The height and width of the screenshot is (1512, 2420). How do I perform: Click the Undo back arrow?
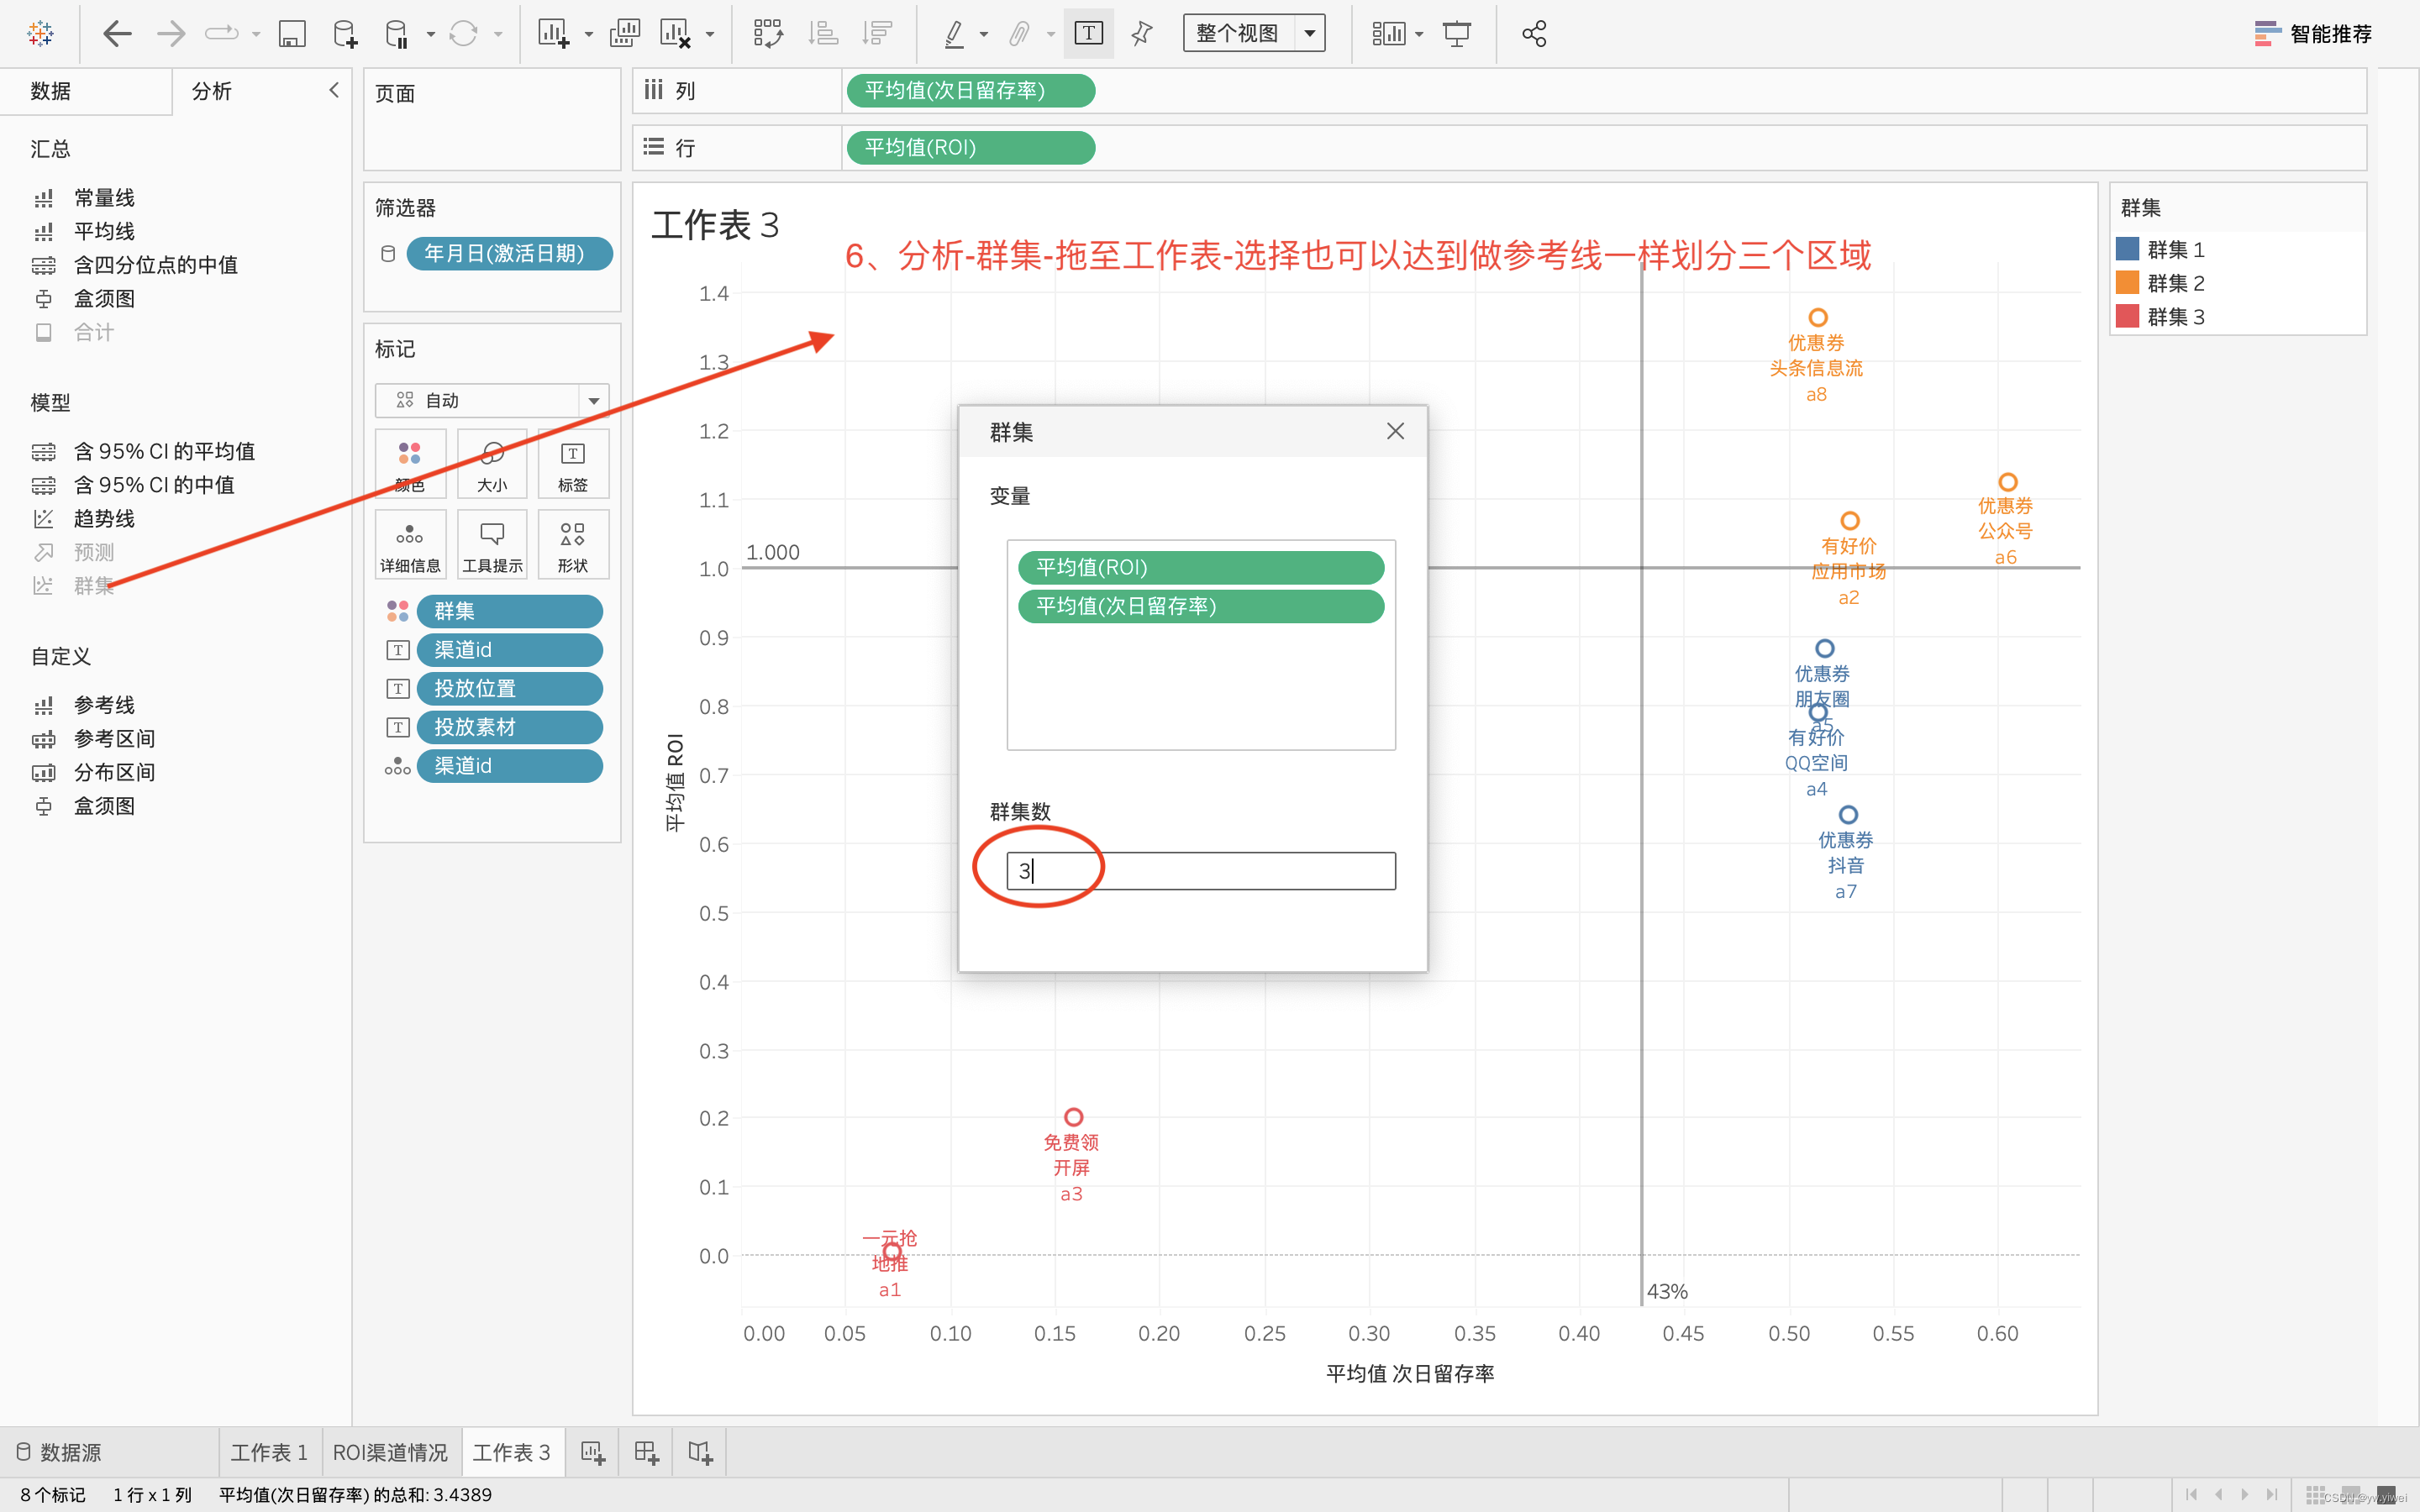[x=118, y=34]
